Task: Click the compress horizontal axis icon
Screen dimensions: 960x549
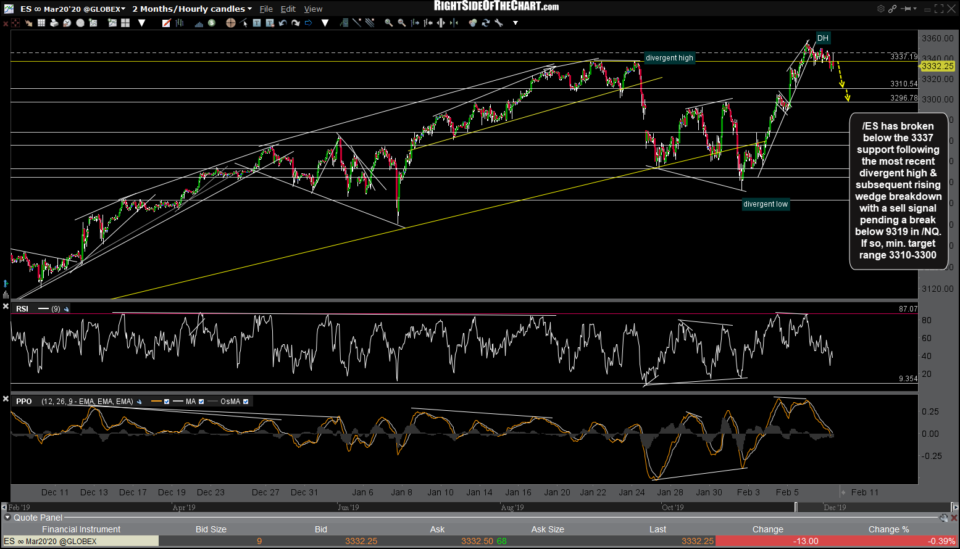Action: coord(454,23)
